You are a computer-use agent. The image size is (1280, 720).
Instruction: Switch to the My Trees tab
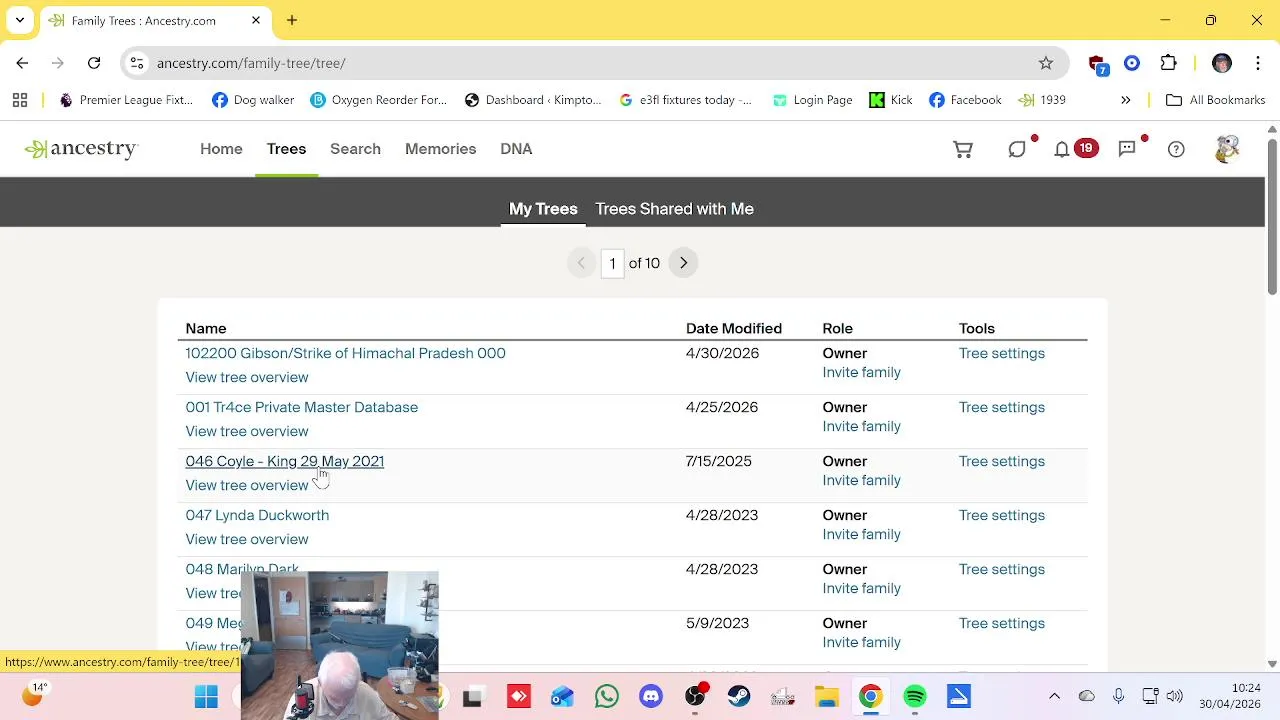543,209
